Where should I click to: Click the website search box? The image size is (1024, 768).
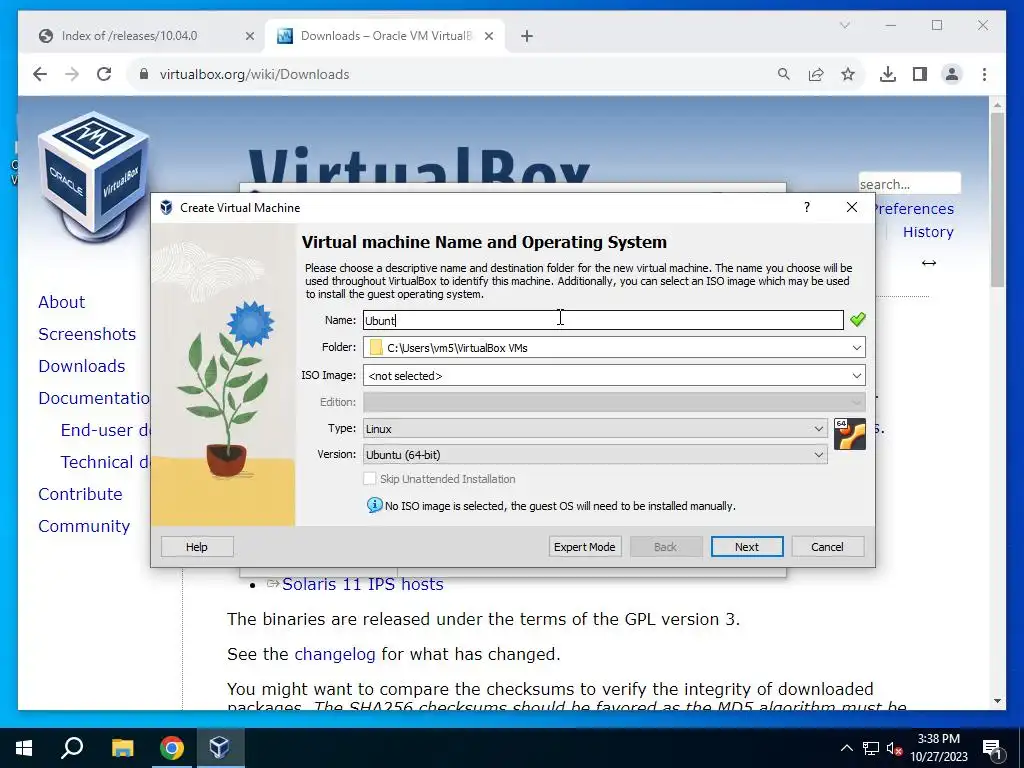[909, 184]
